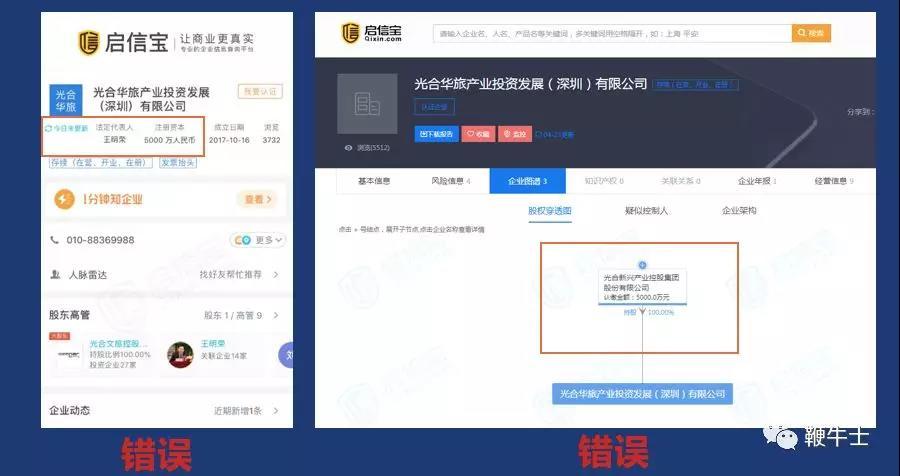Select the 5000 万人民币 registered capital value
The image size is (900, 476).
coord(170,140)
